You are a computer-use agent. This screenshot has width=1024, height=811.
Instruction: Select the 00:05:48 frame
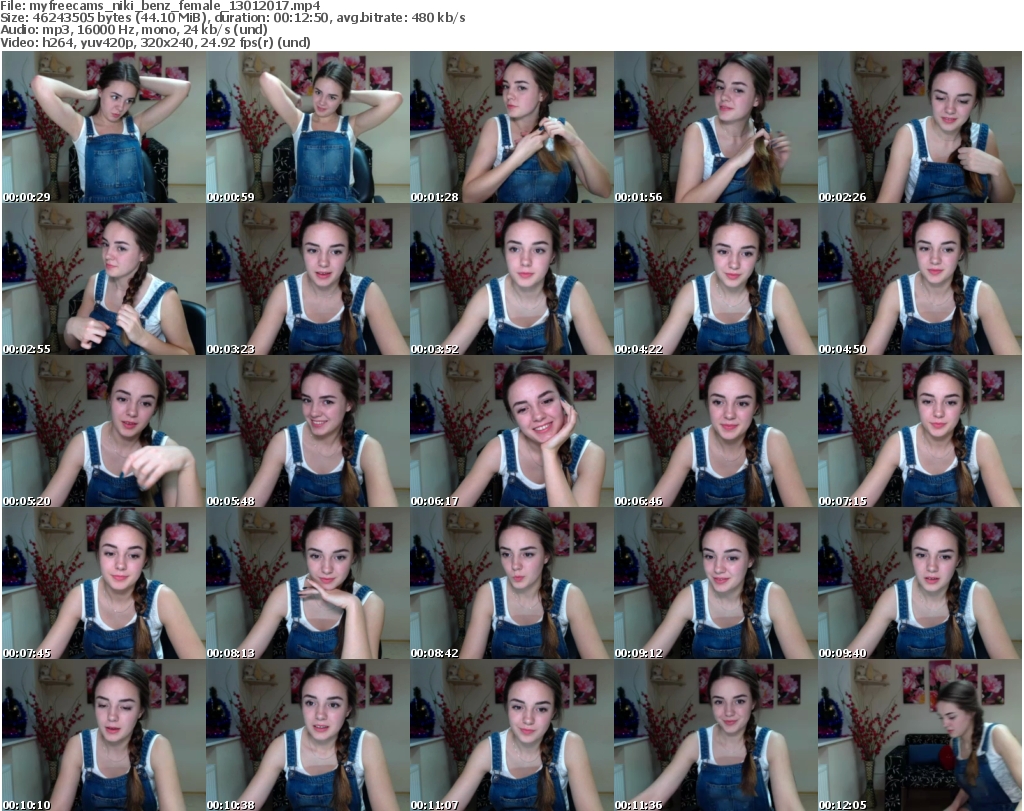[308, 432]
